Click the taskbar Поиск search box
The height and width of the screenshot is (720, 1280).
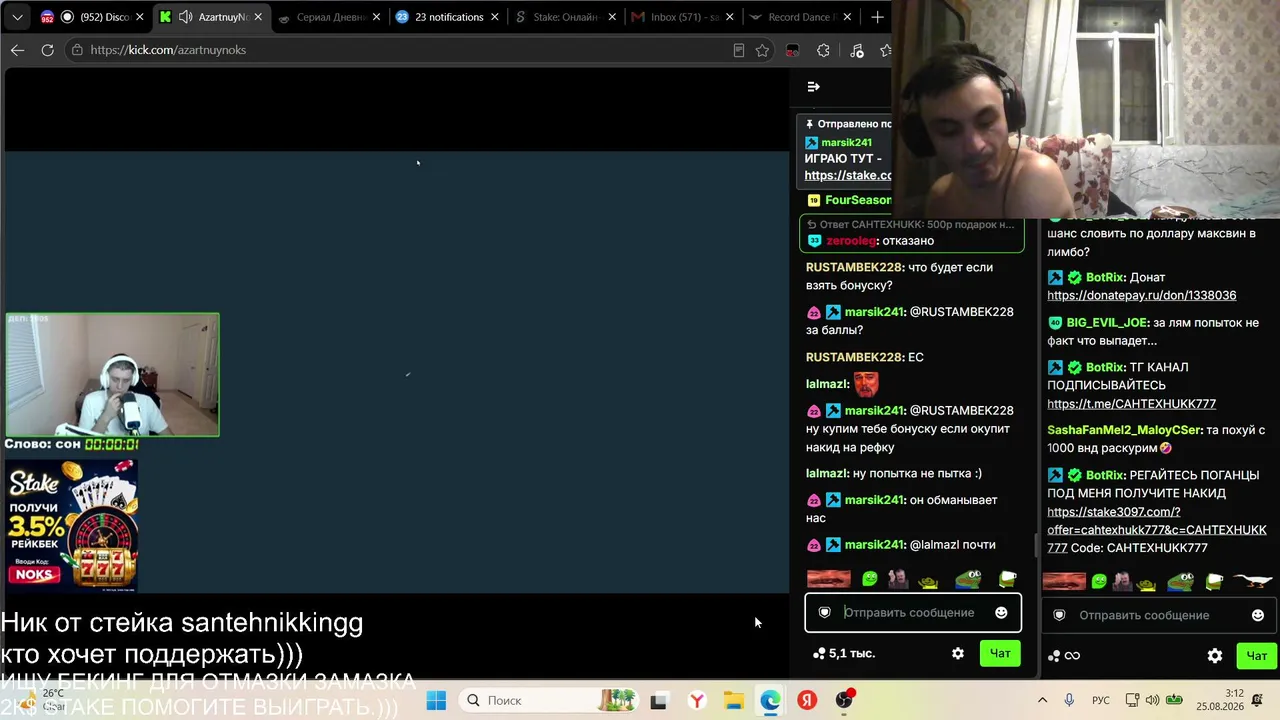550,700
